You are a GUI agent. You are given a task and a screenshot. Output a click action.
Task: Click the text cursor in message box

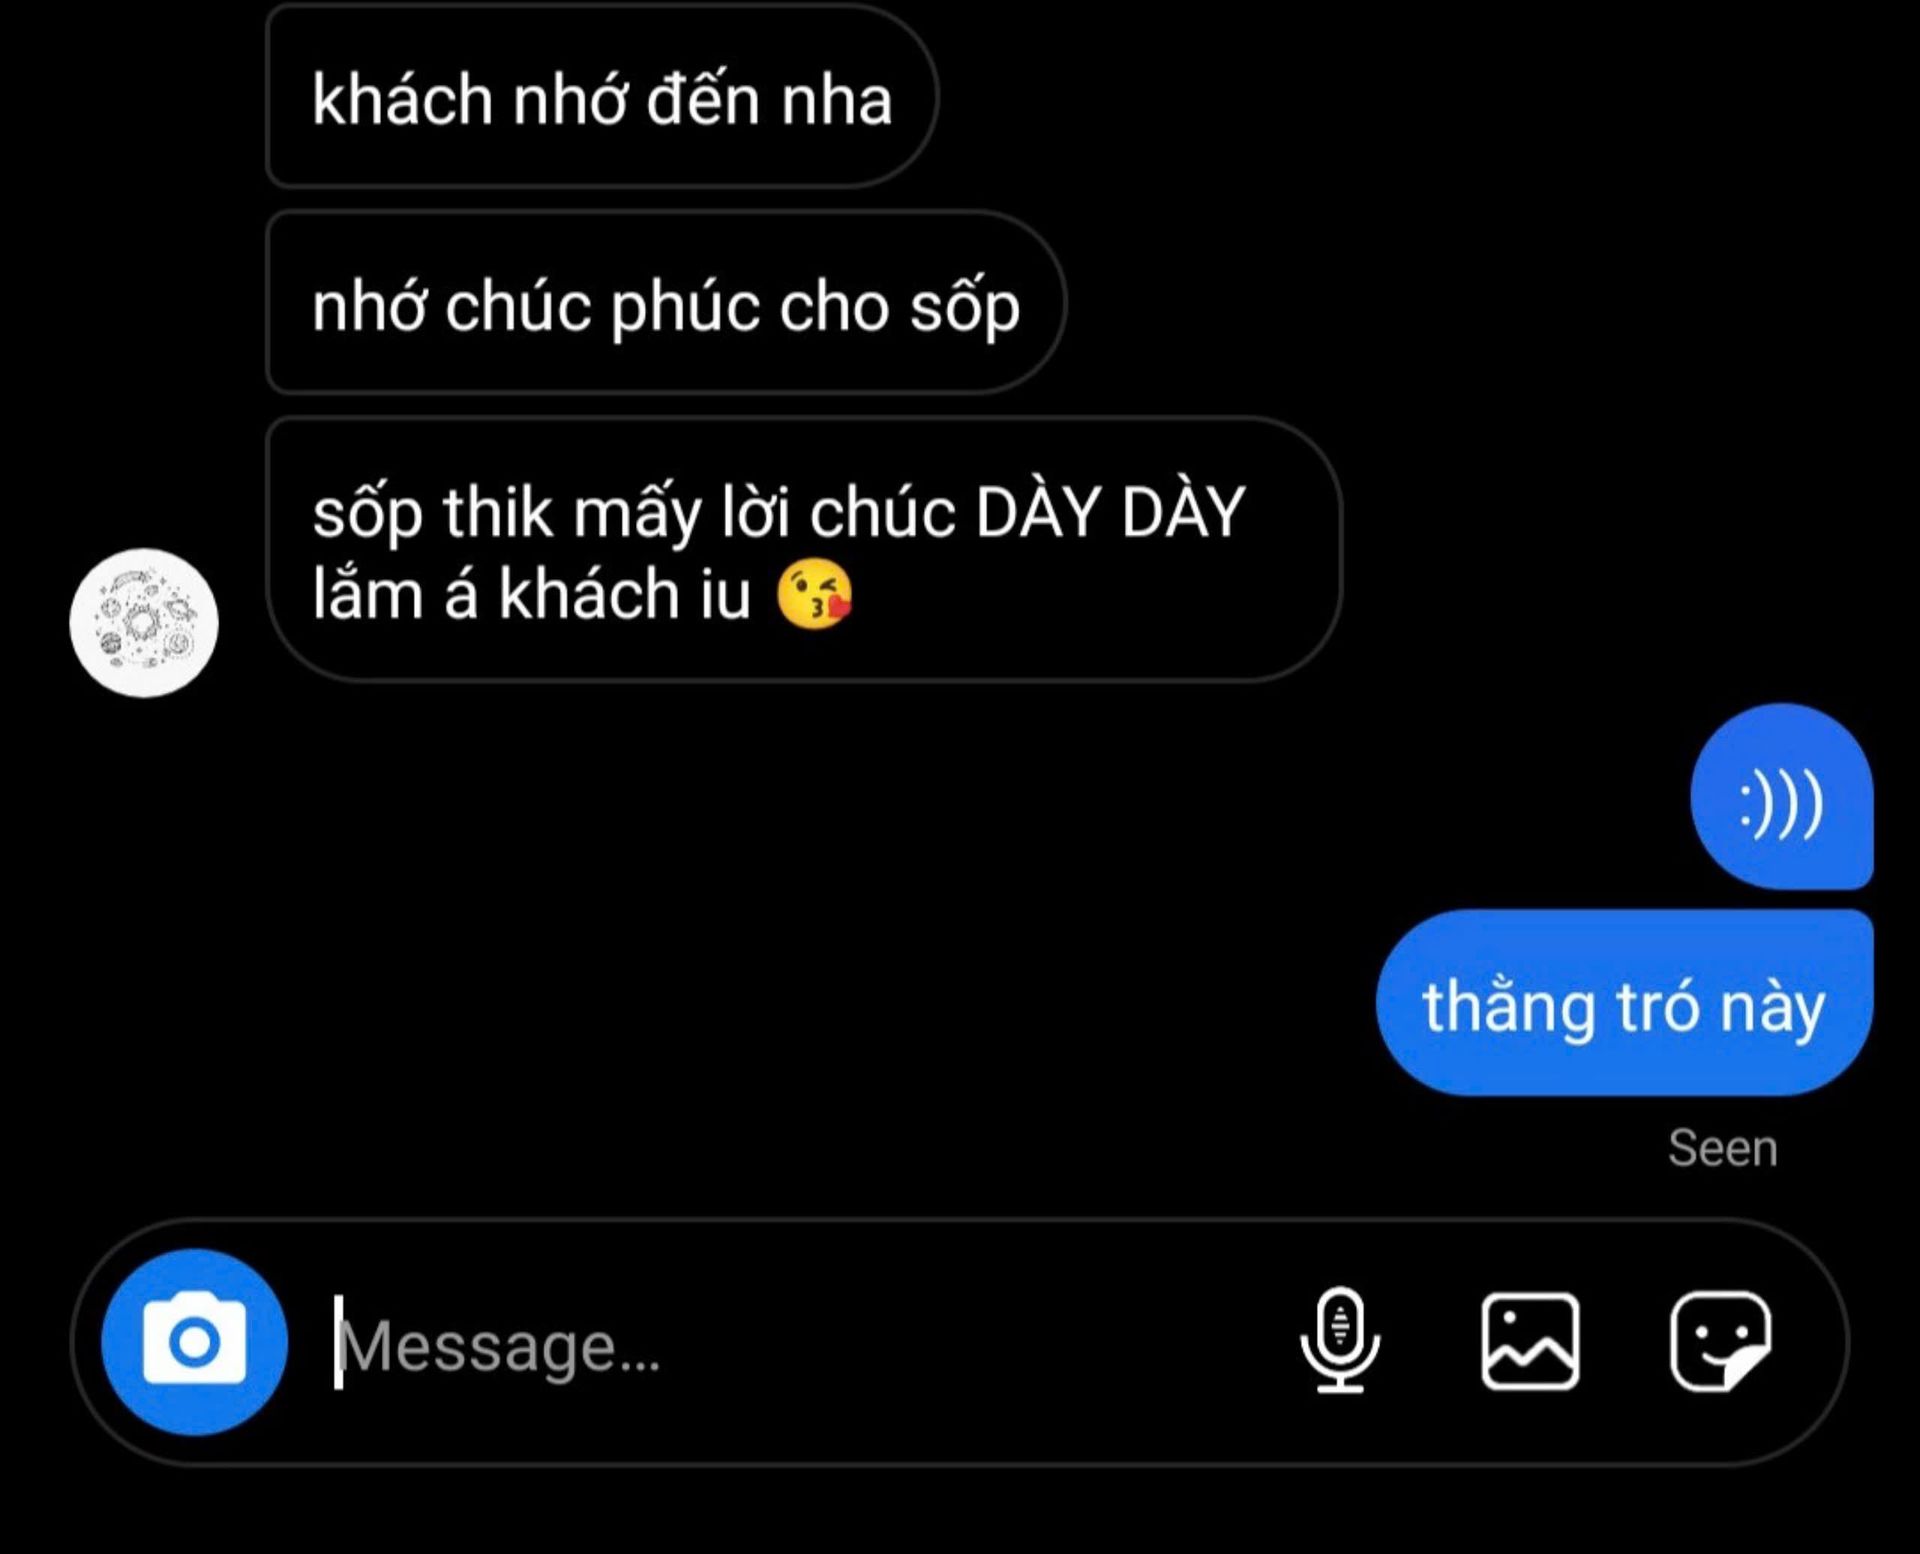[x=339, y=1342]
